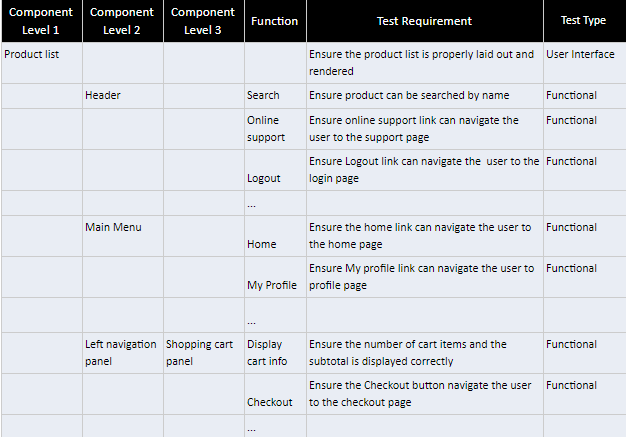The width and height of the screenshot is (627, 437).
Task: Select the Checkout function cell
Action: click(x=275, y=394)
